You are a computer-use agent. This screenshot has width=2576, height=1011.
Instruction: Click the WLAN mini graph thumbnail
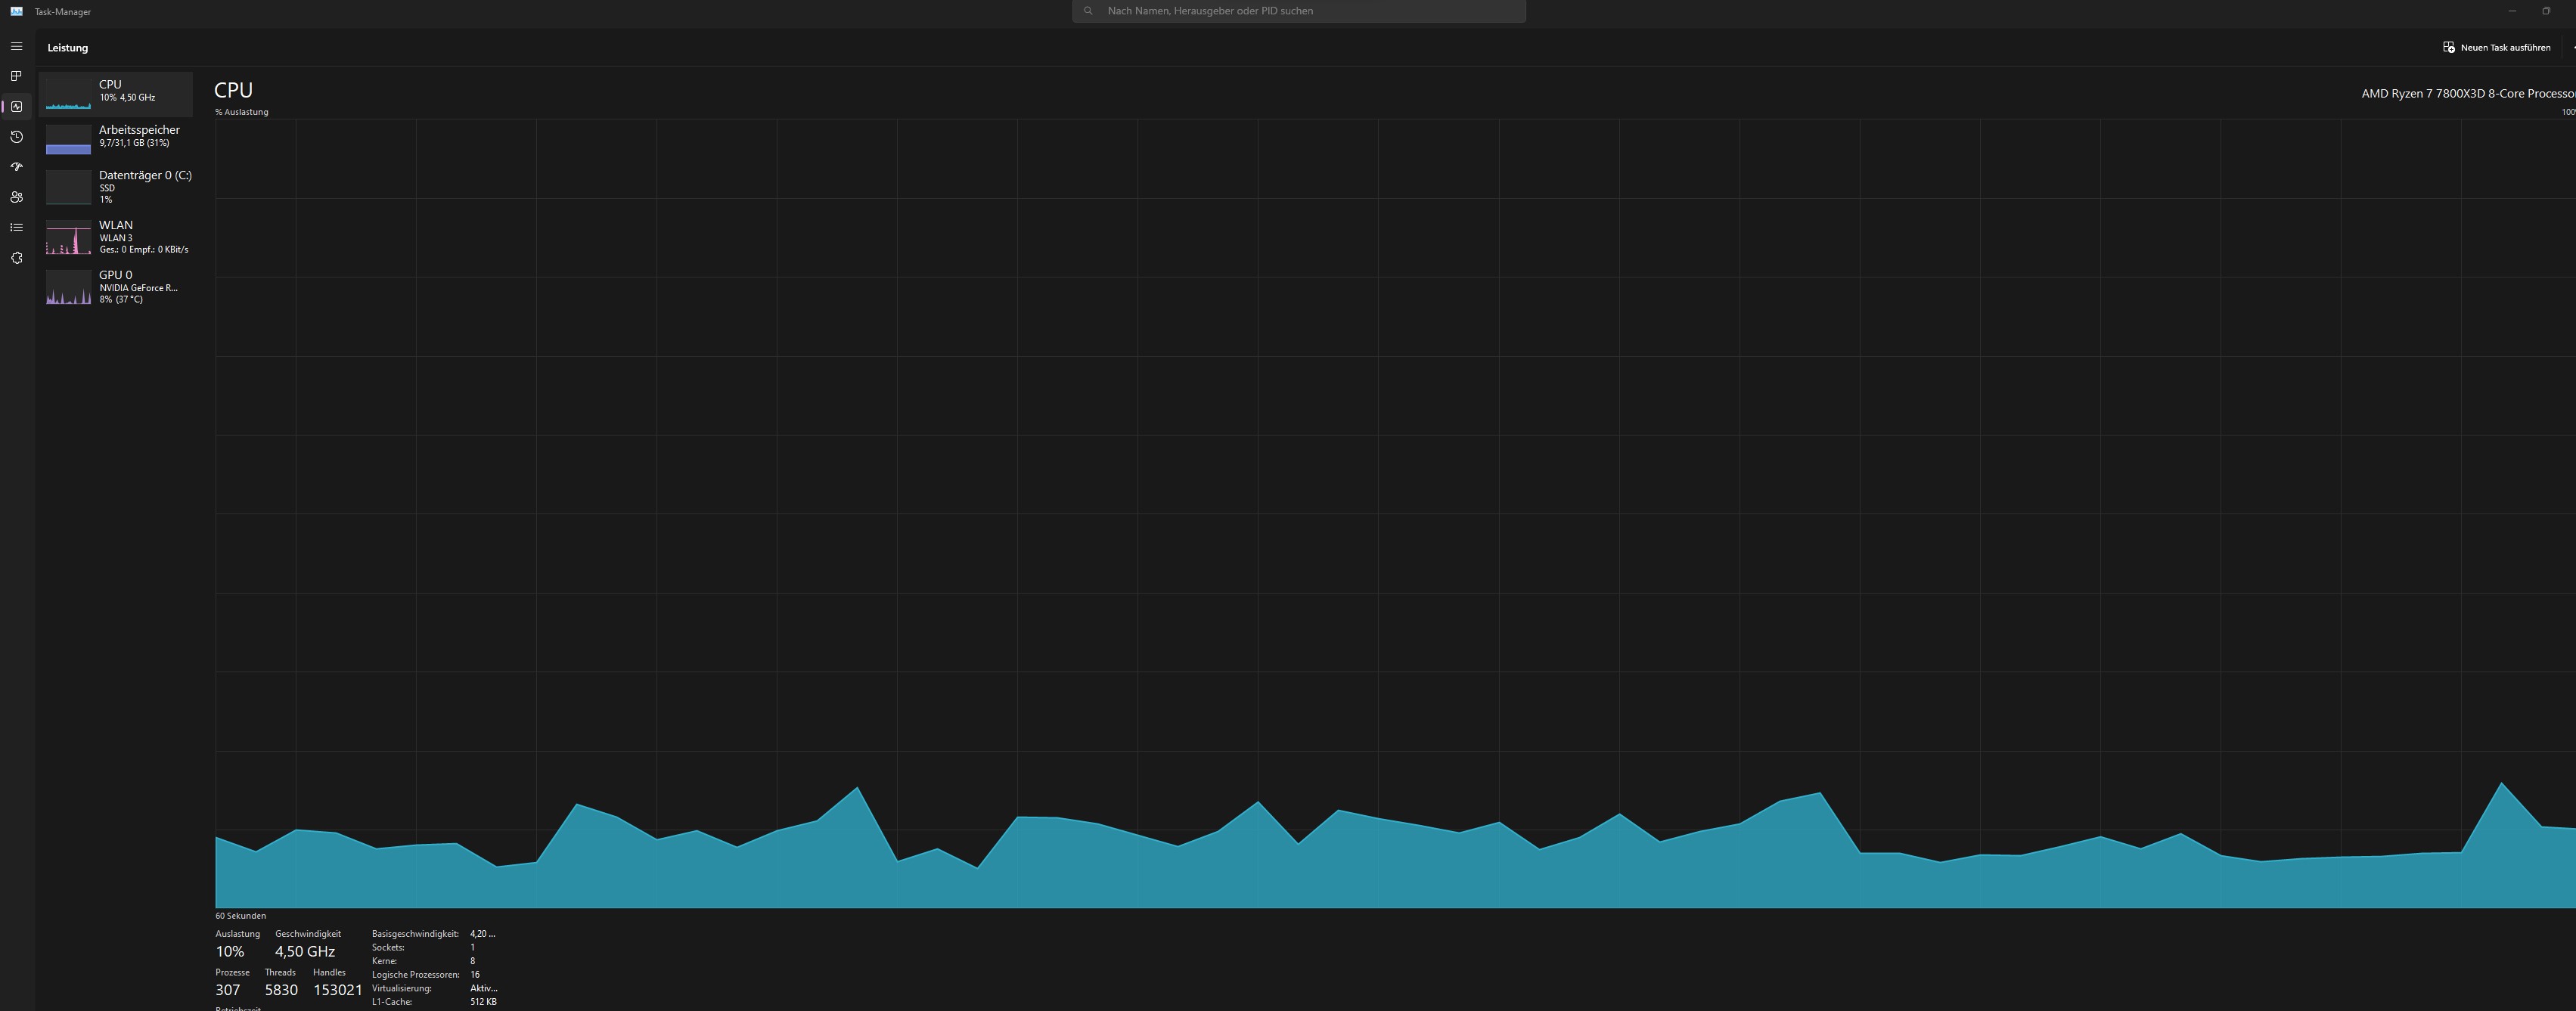(68, 238)
